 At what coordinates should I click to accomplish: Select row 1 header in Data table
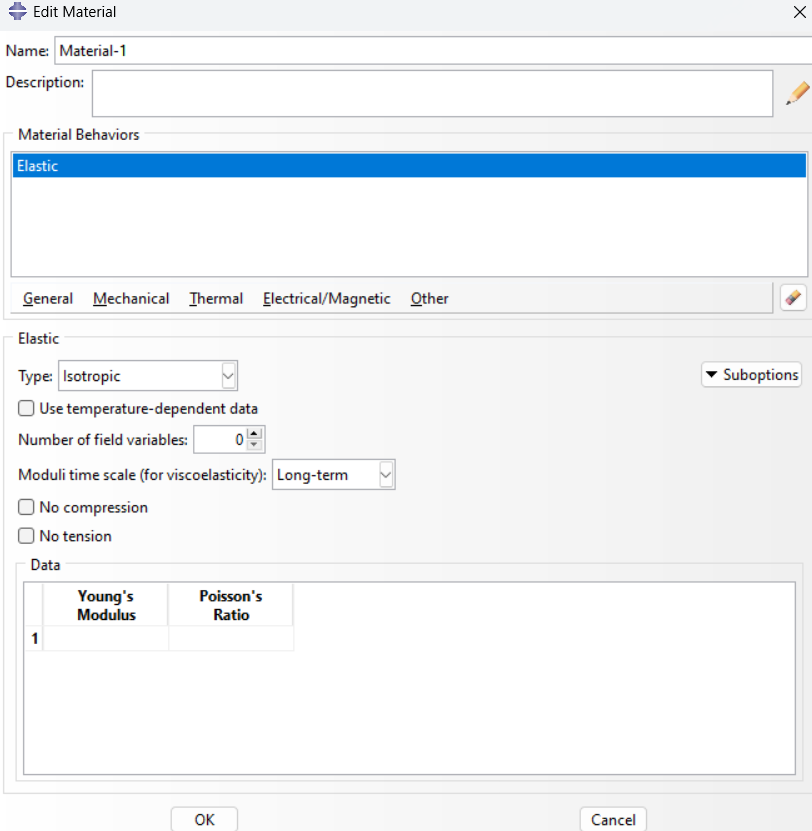(x=34, y=638)
